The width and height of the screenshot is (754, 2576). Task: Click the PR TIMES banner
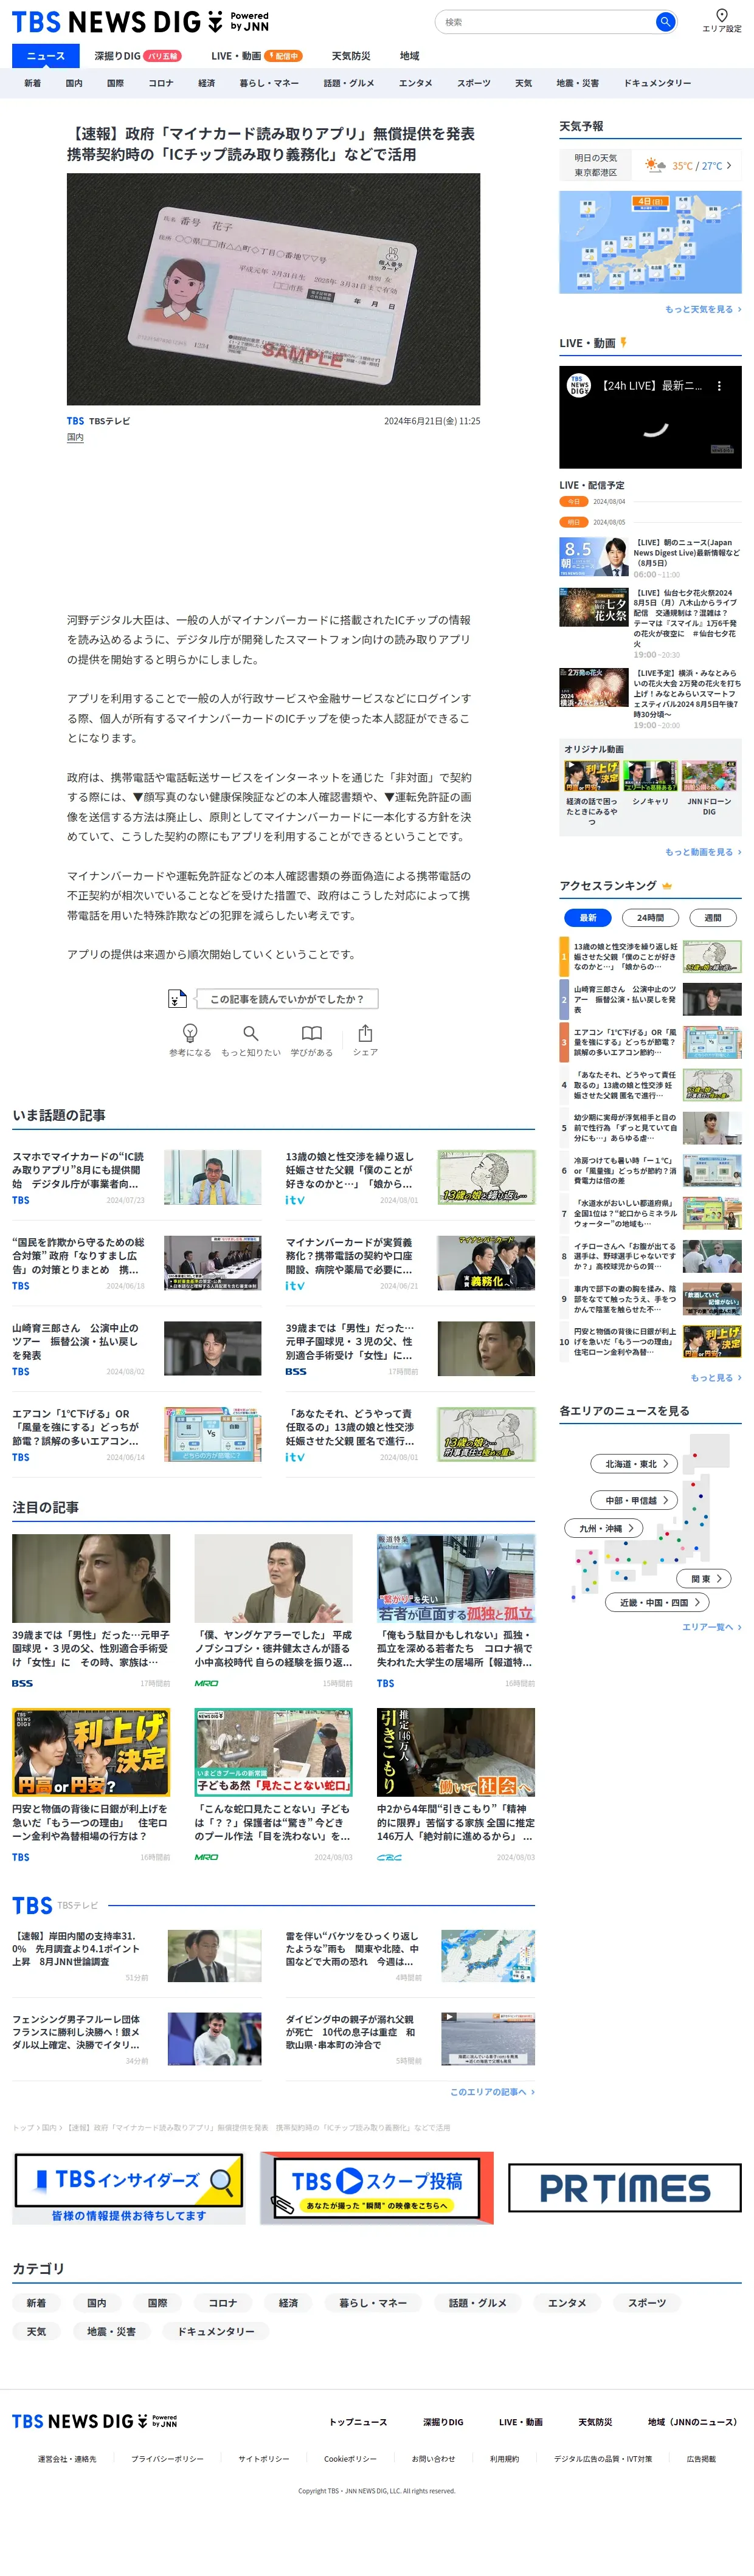pos(625,2189)
